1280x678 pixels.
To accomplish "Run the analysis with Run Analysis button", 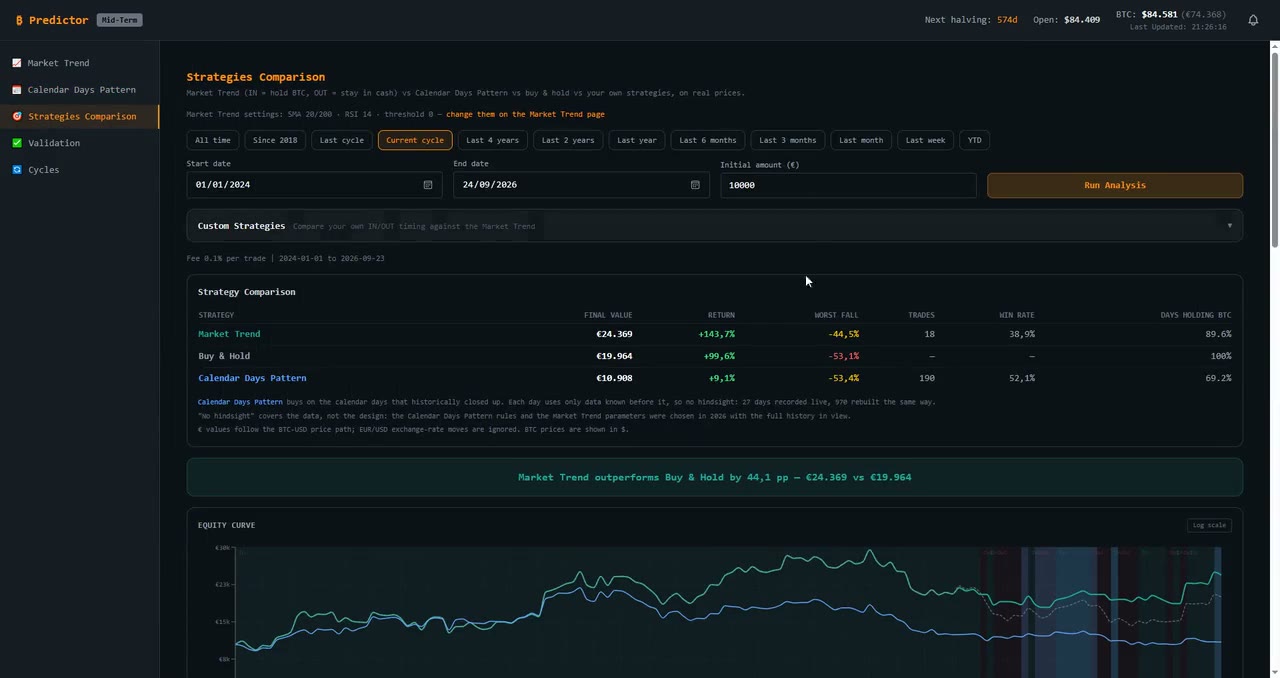I will click(1115, 185).
